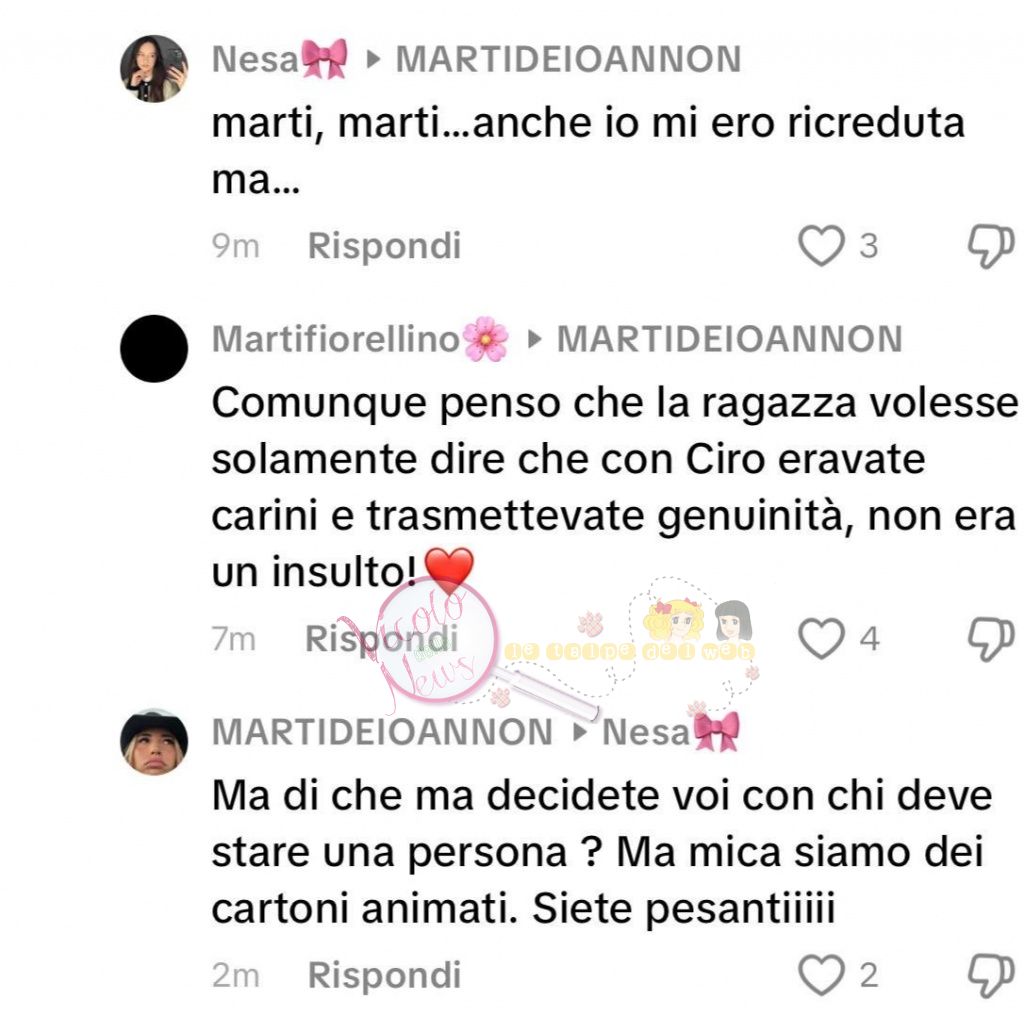1024x1015 pixels.
Task: Click the Vicolo delle News watermark logo
Action: pos(428,641)
